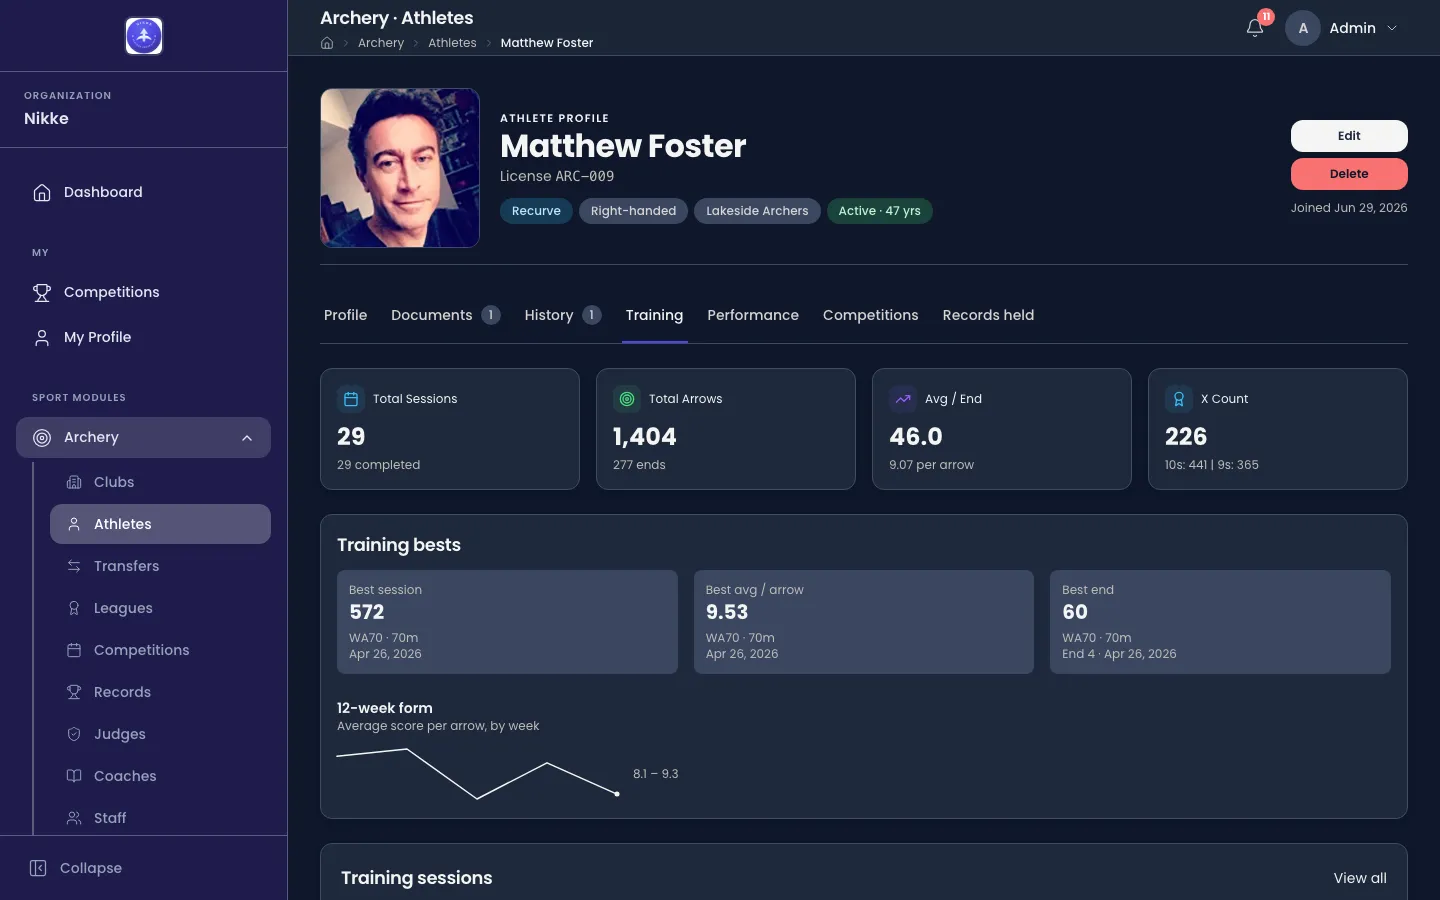Click the Best end 60 card
This screenshot has width=1440, height=900.
click(1220, 622)
